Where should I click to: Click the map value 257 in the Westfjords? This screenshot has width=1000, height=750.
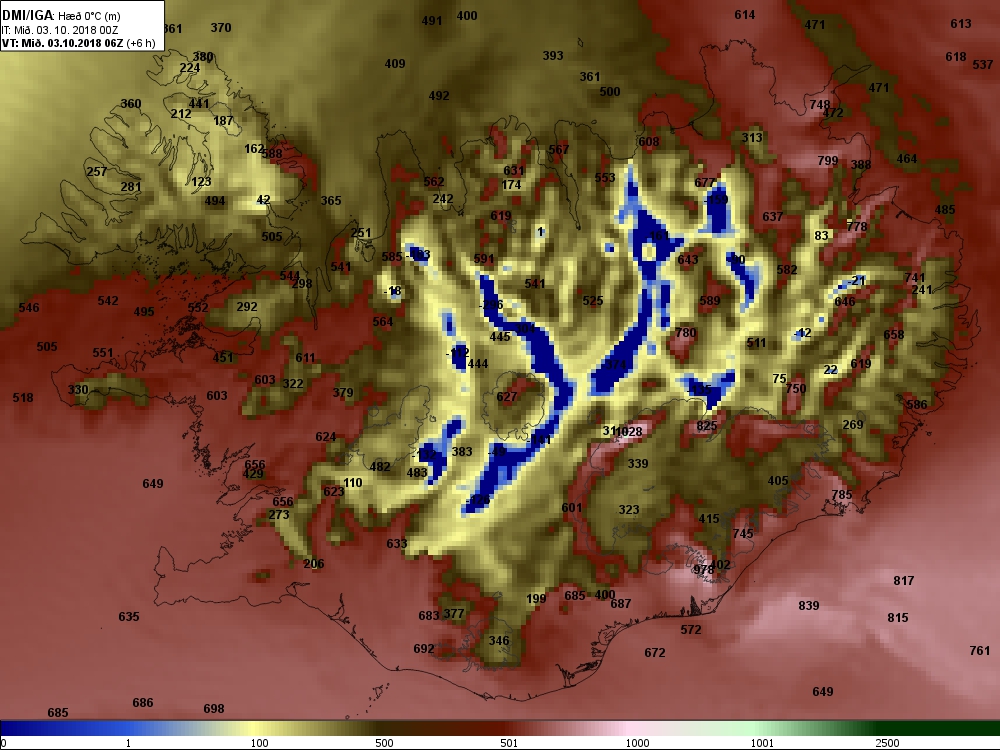(97, 172)
